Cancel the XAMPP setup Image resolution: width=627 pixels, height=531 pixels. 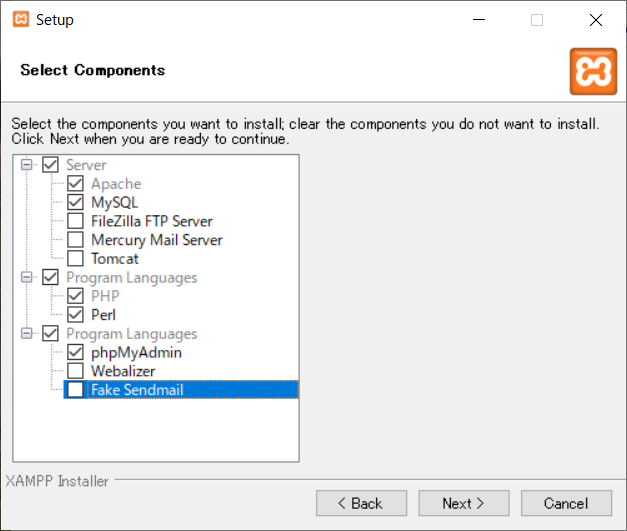(x=566, y=503)
